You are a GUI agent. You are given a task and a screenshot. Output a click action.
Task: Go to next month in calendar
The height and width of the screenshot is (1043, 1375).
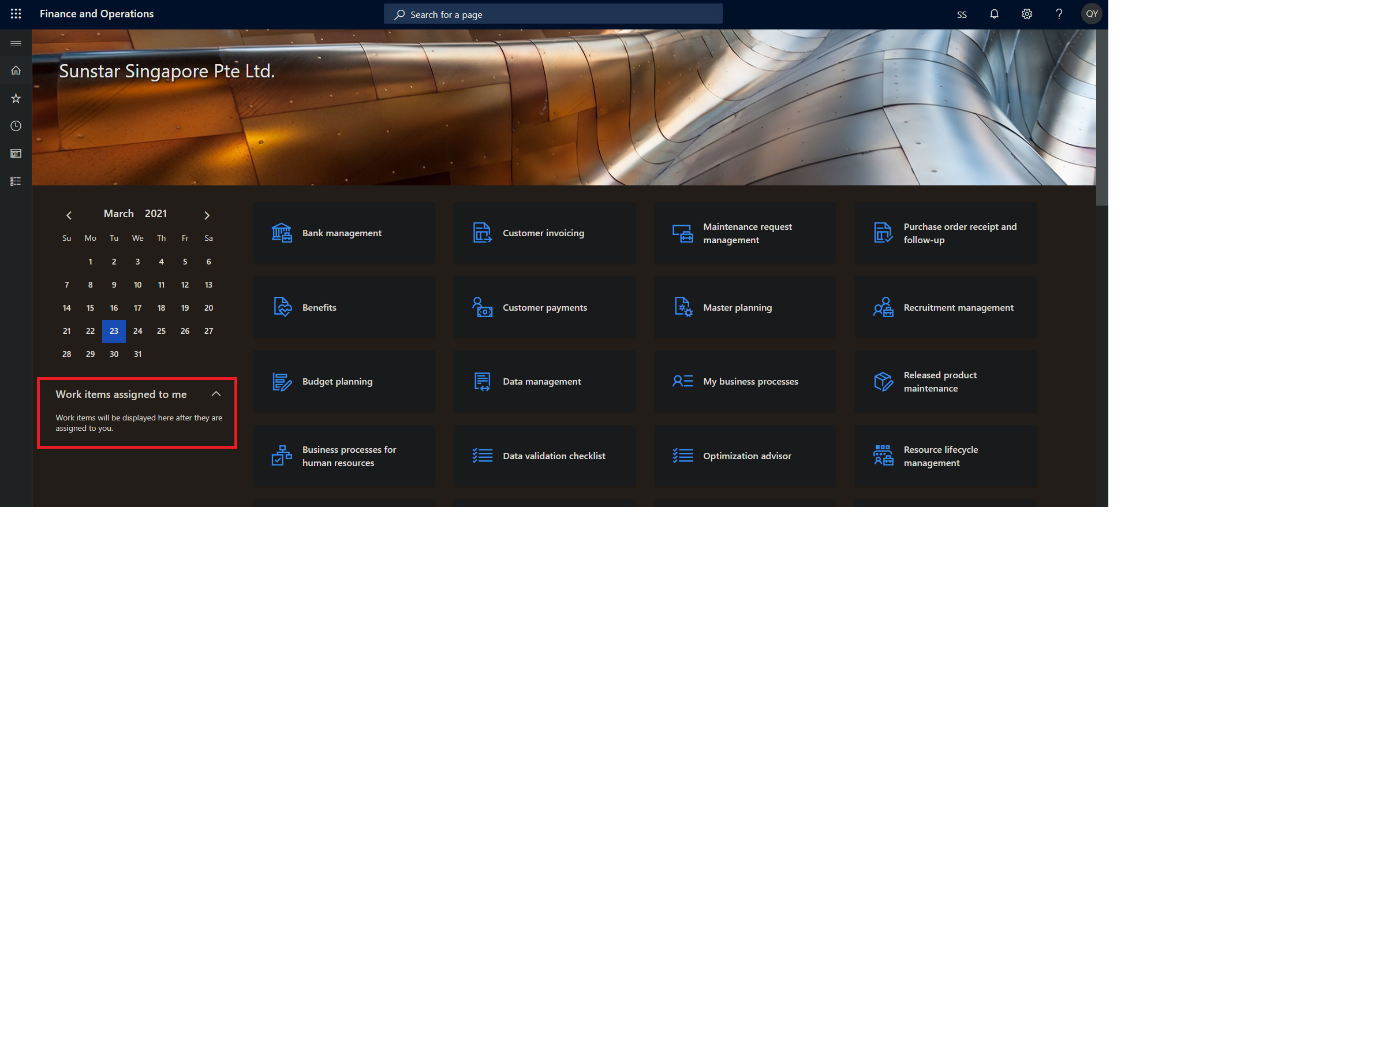tap(207, 215)
